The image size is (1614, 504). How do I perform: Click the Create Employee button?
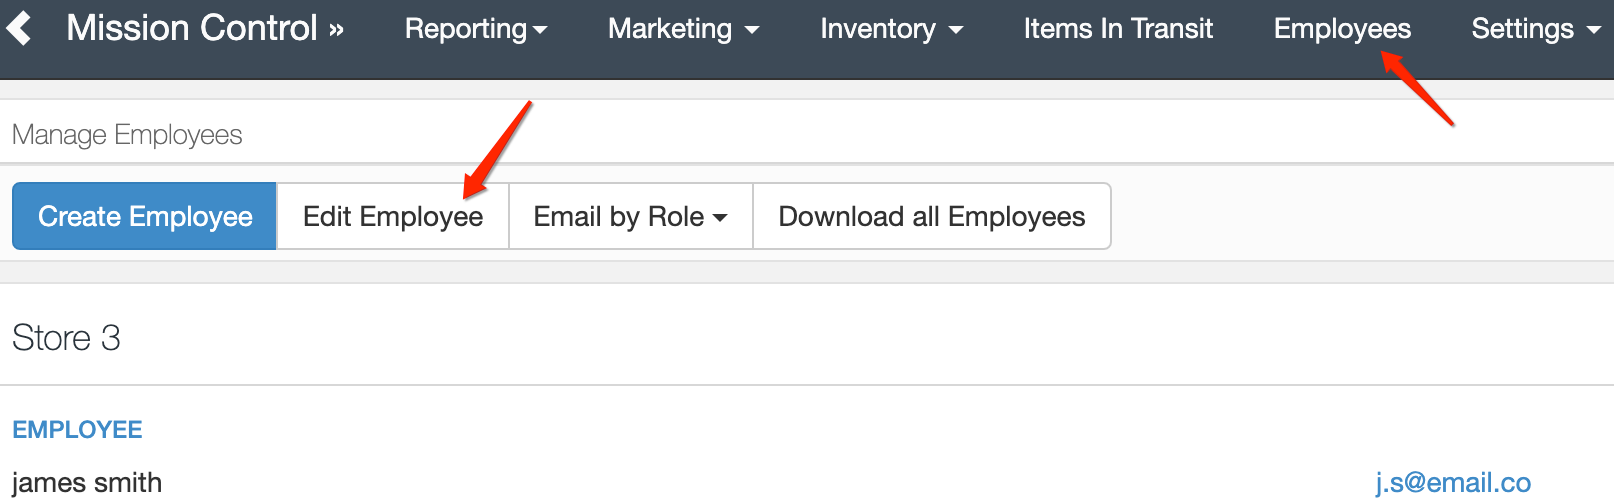(x=145, y=216)
